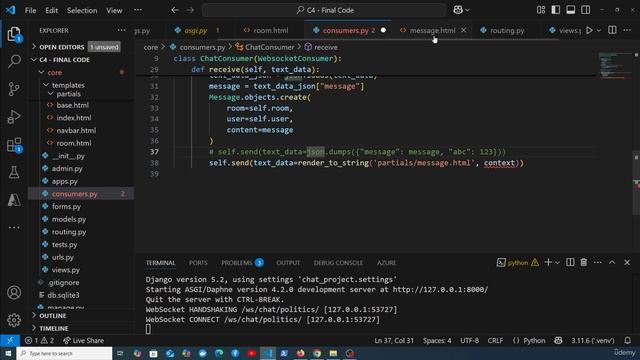The image size is (640, 360).
Task: Open more editor actions menu
Action: click(x=627, y=30)
